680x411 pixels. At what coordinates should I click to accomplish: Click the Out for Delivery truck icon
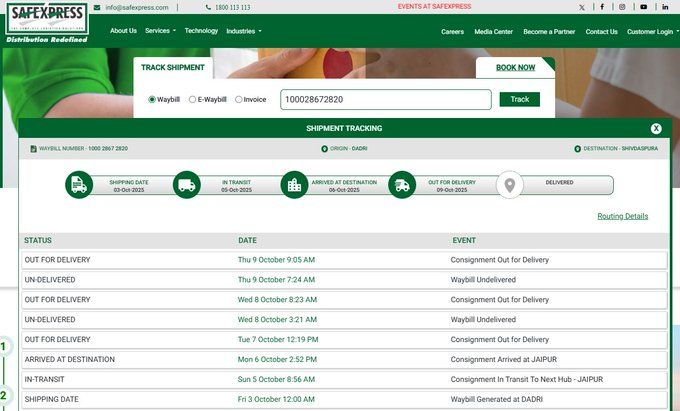click(x=402, y=185)
